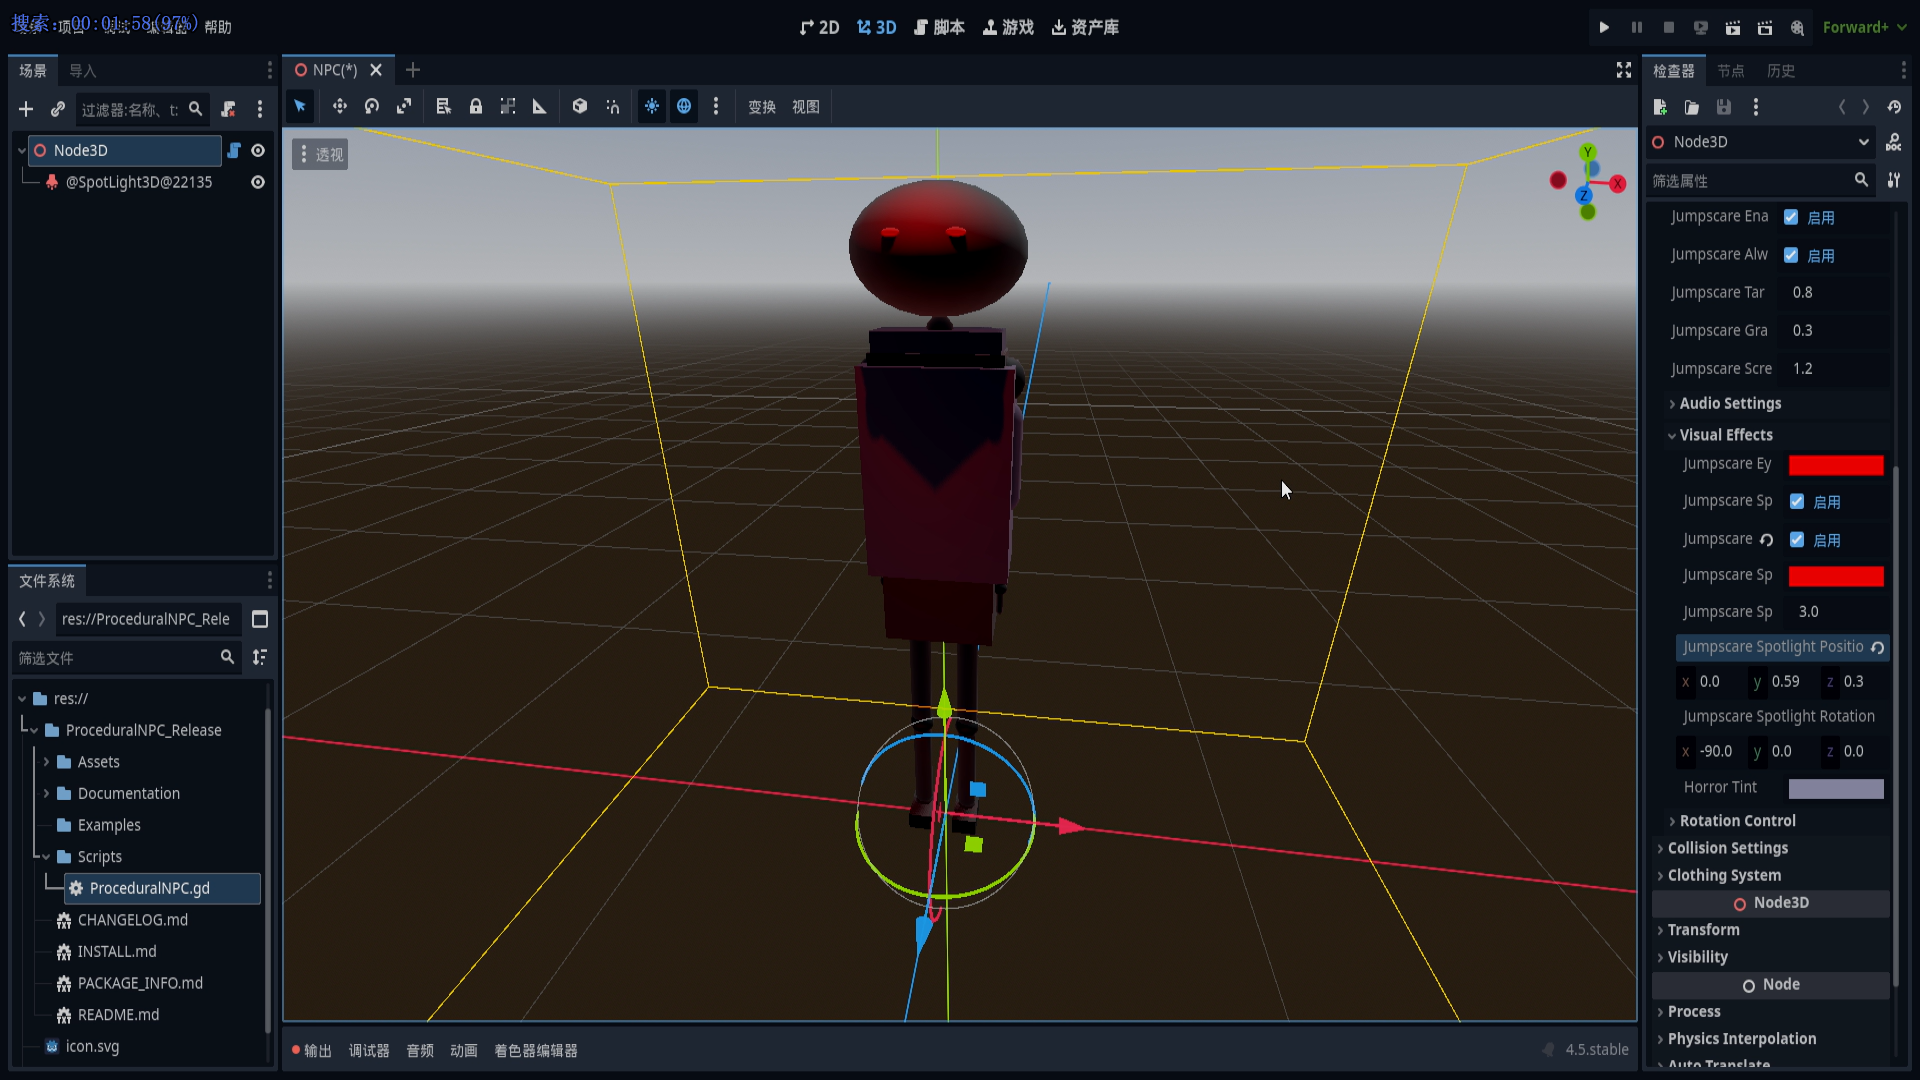The width and height of the screenshot is (1920, 1080).
Task: Toggle the preview sunlight icon
Action: [x=652, y=106]
